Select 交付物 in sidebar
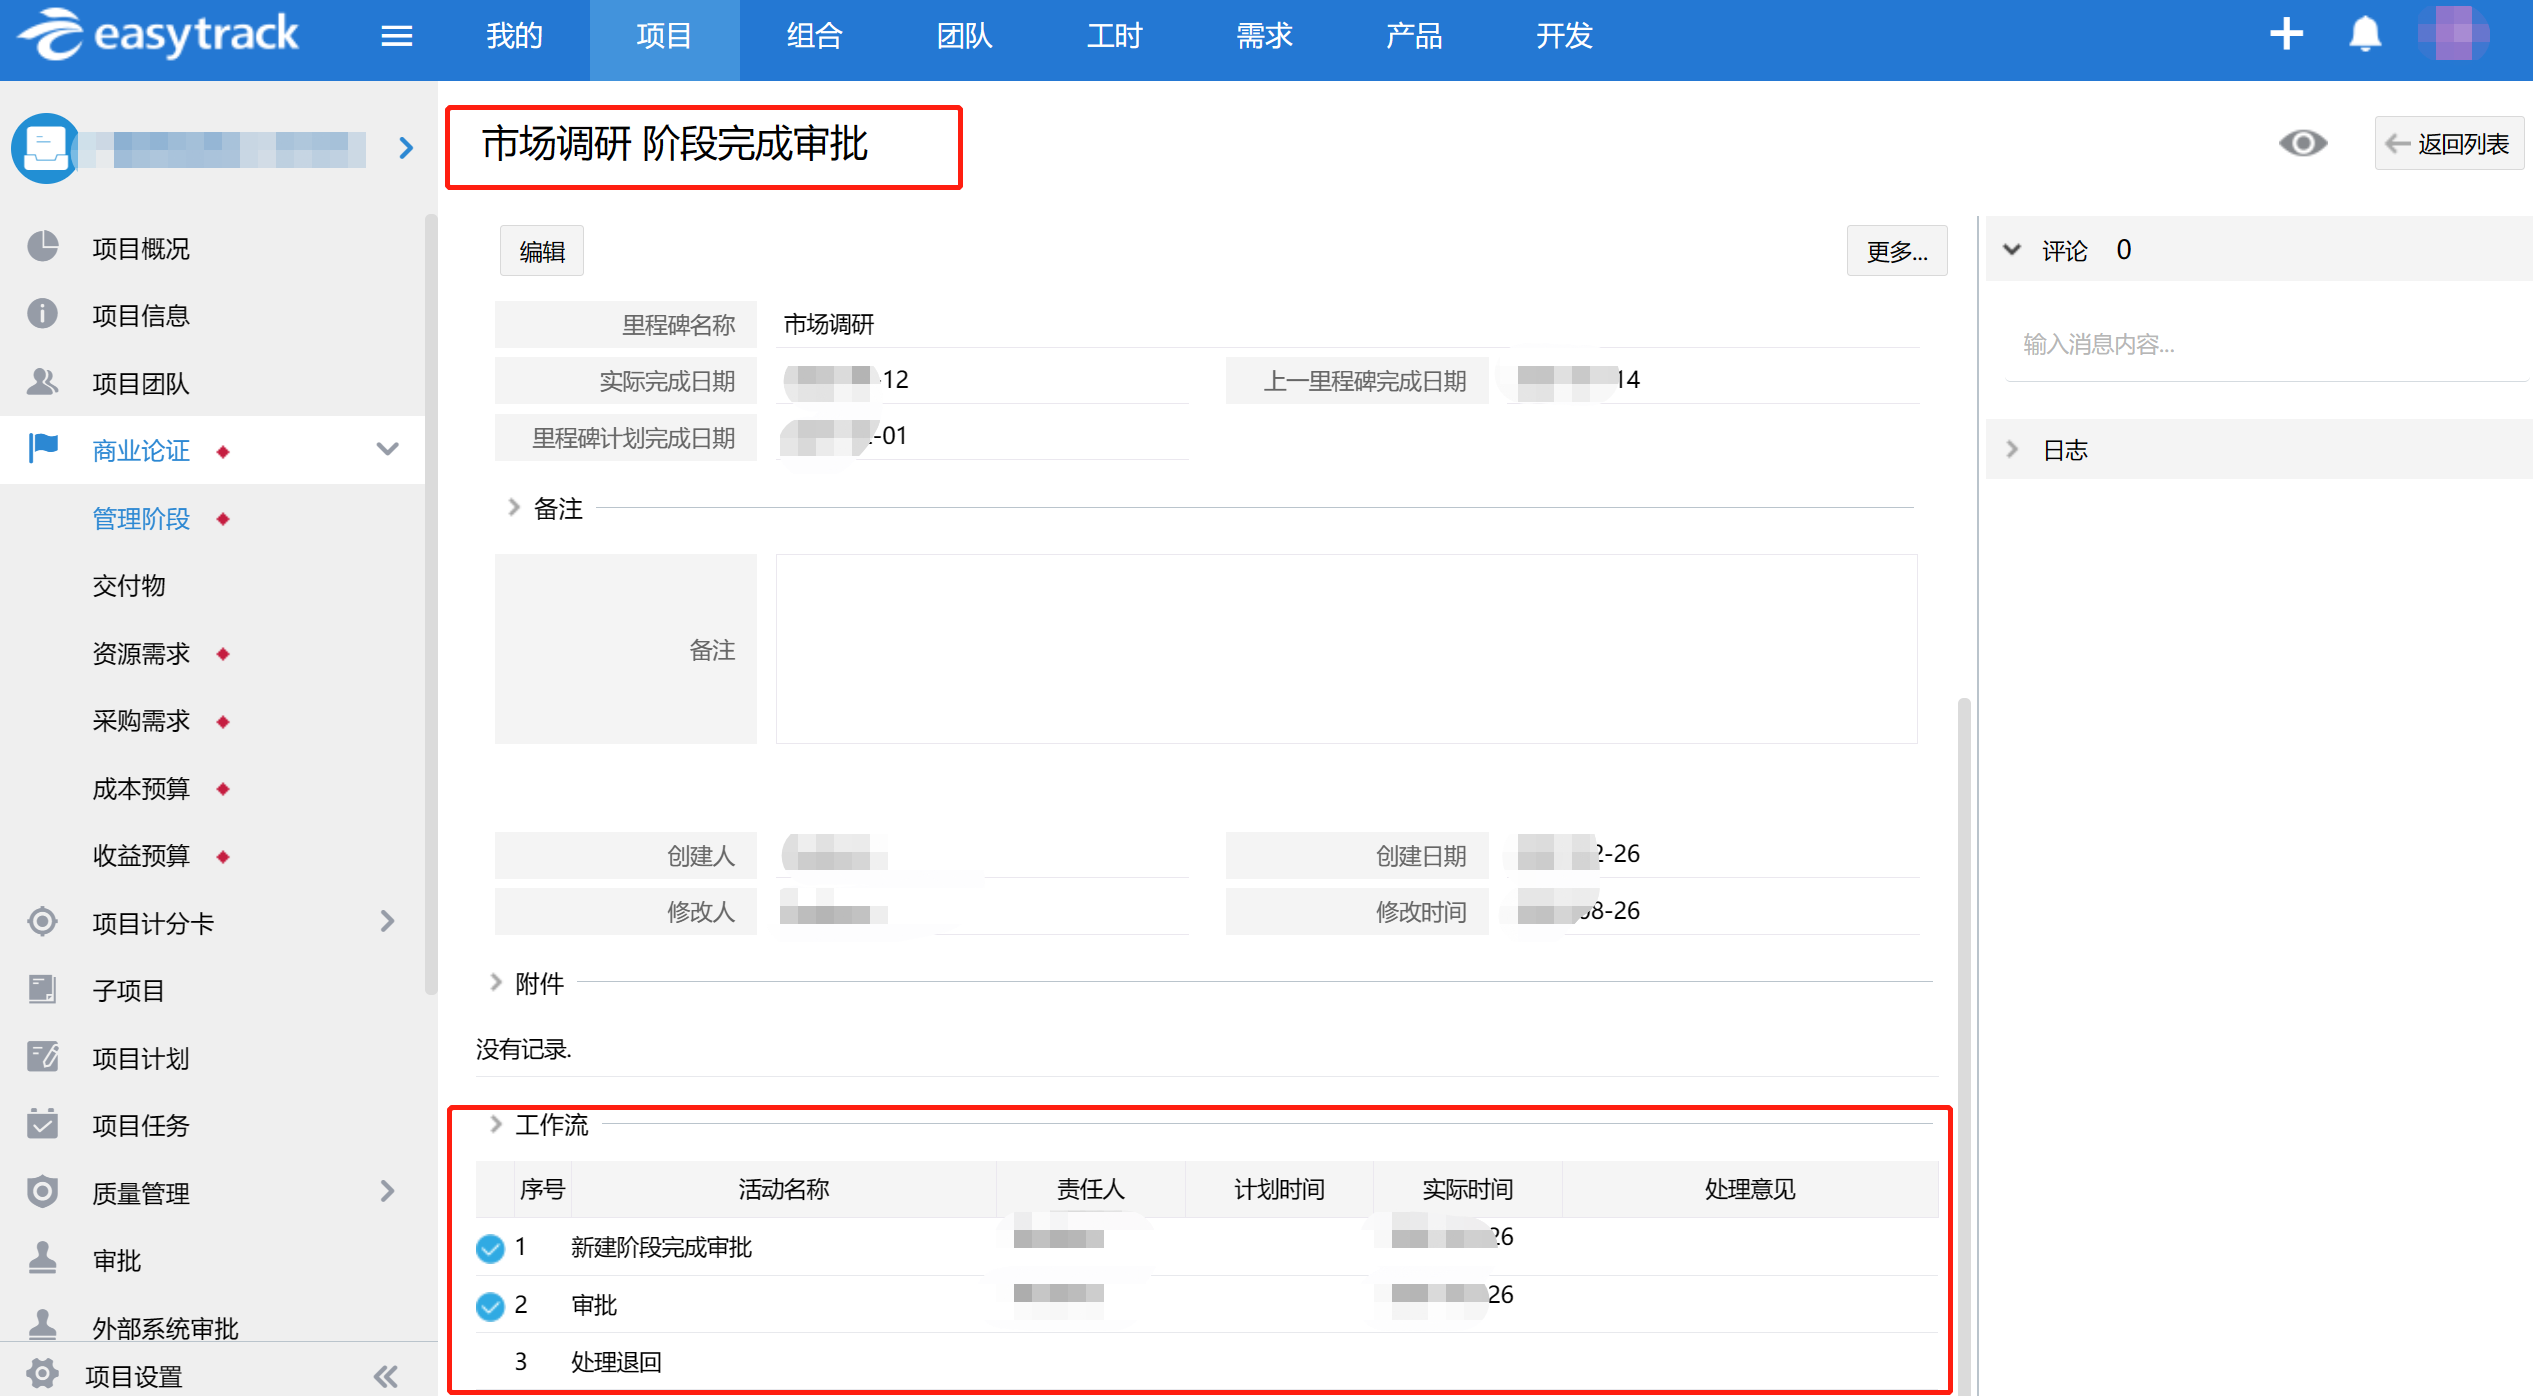The width and height of the screenshot is (2533, 1396). pos(129,586)
